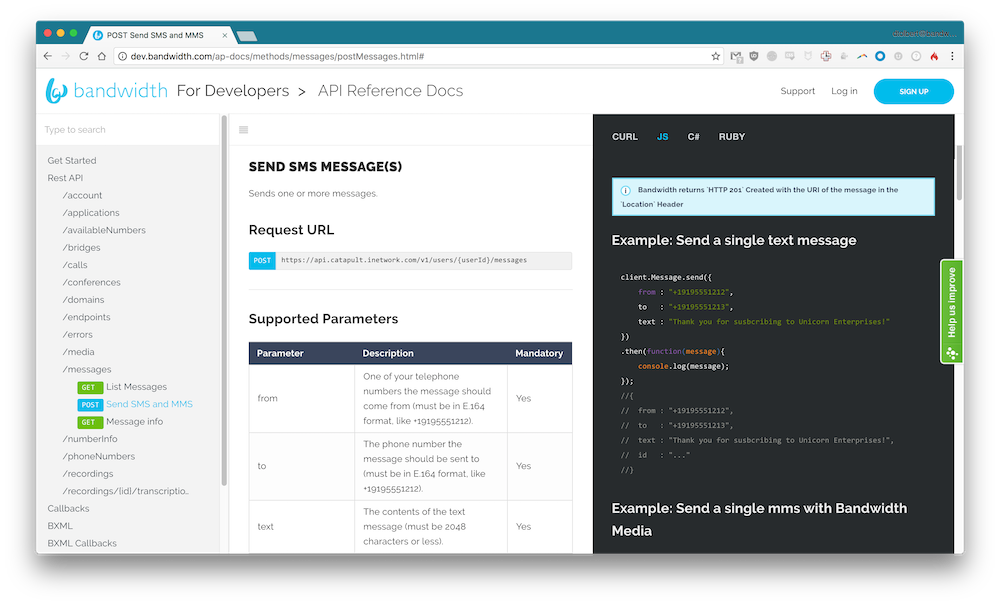Open GET Message info
The image size is (1000, 605).
pyautogui.click(x=120, y=421)
